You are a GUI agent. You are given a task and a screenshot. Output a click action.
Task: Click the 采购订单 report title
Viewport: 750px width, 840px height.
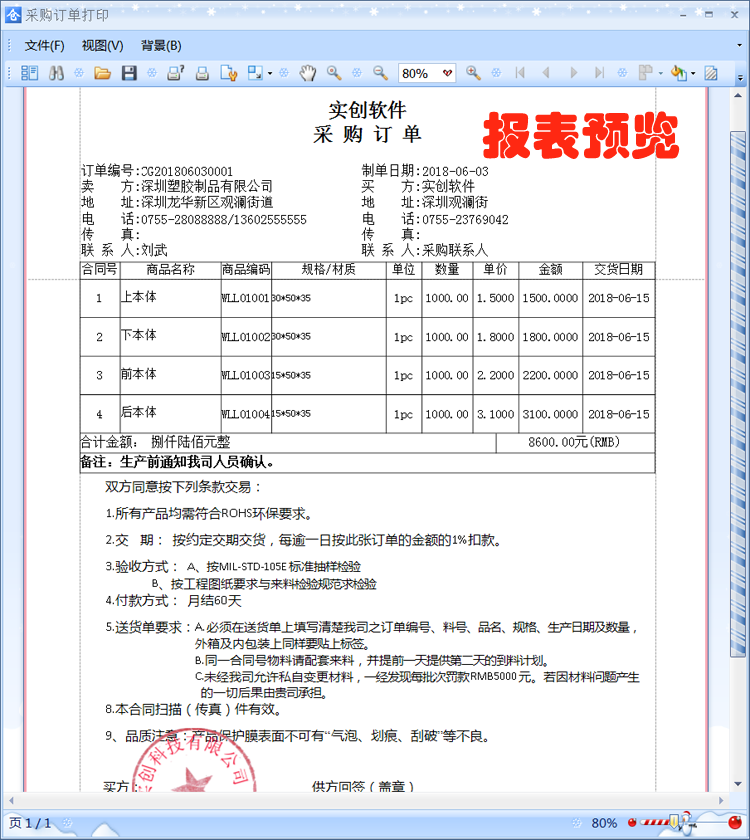coord(367,134)
